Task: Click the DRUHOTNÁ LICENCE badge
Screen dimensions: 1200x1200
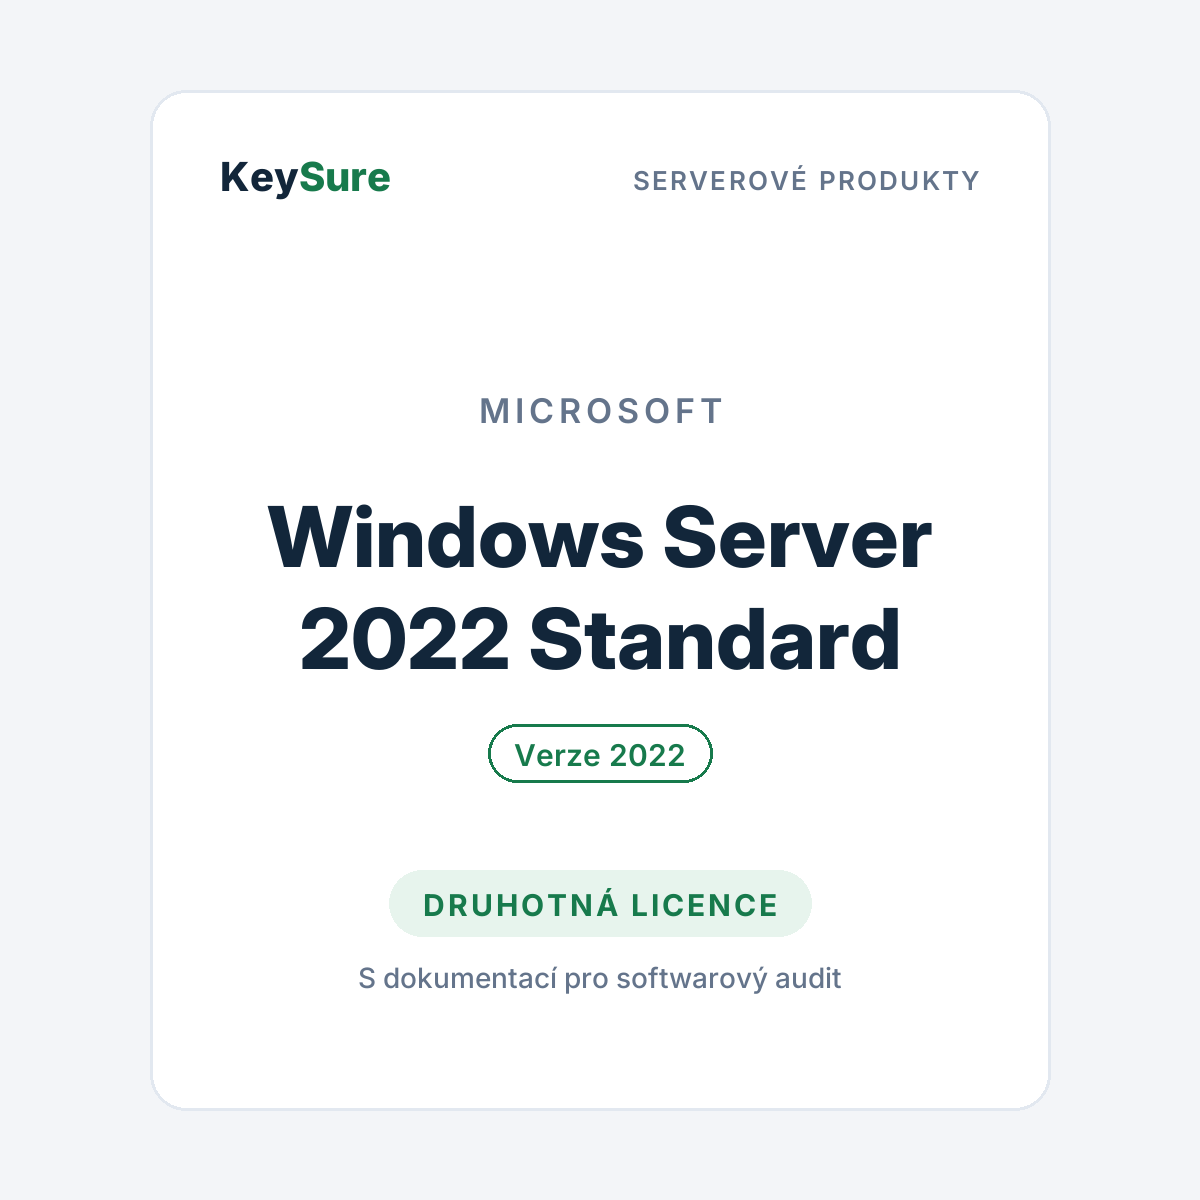Action: pos(600,904)
